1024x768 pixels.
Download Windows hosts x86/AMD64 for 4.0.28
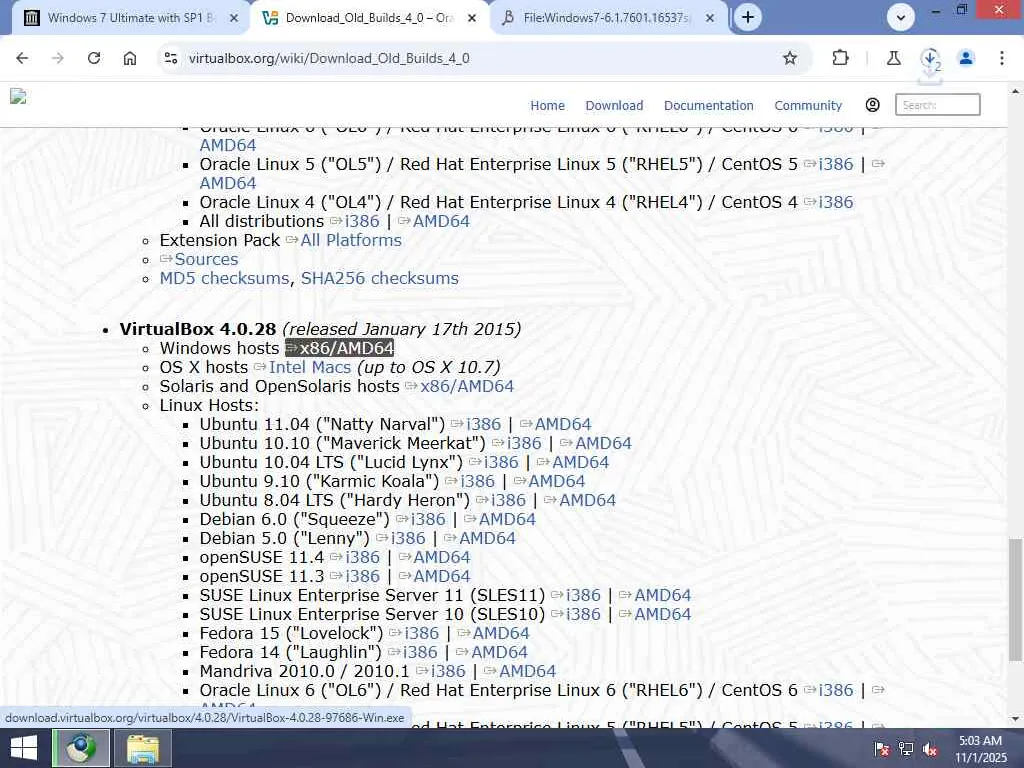pyautogui.click(x=340, y=348)
